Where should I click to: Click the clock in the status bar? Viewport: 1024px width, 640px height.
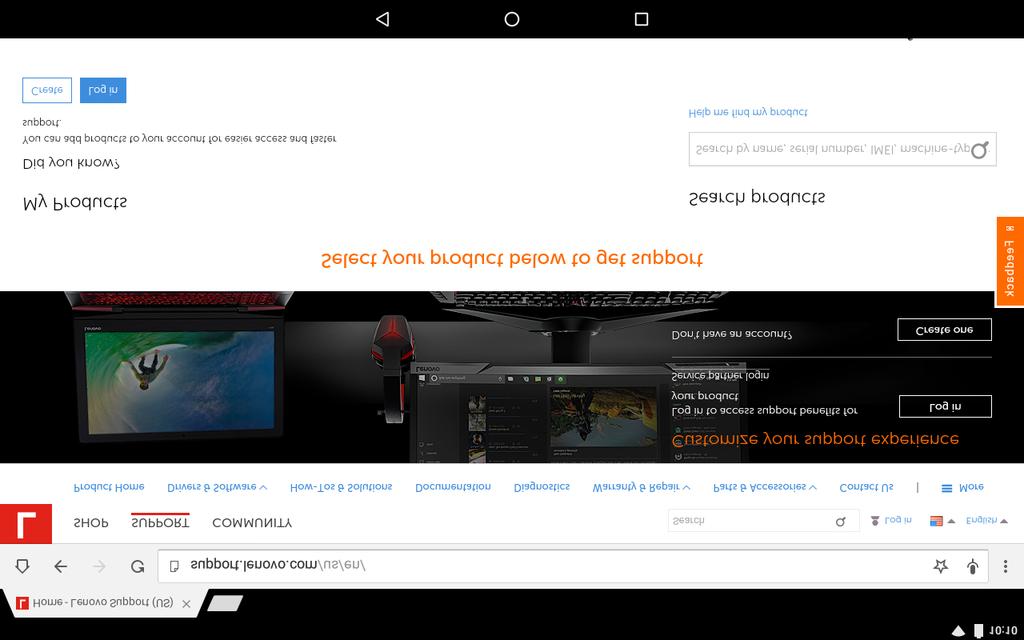click(1003, 630)
